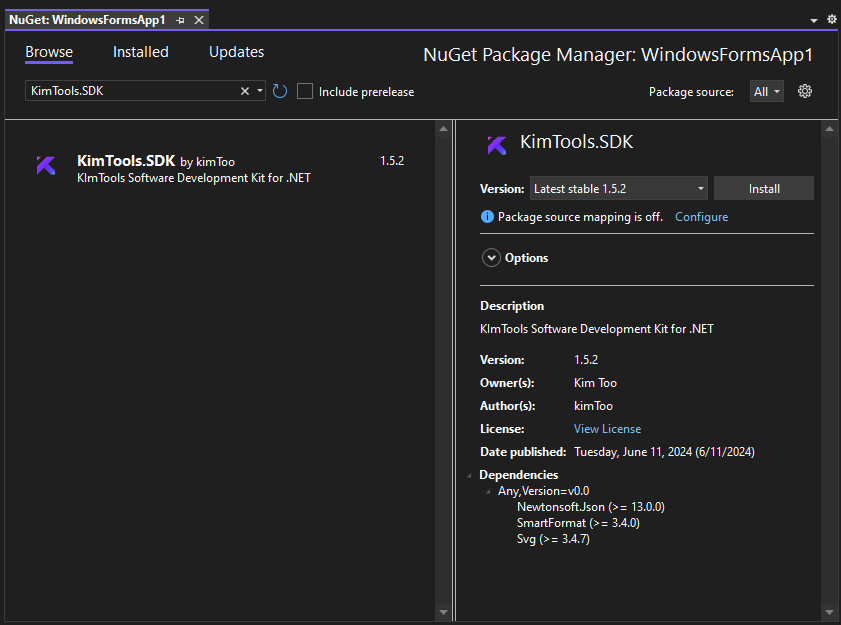
Task: Click the pin icon on the NuGet tab
Action: [x=181, y=20]
